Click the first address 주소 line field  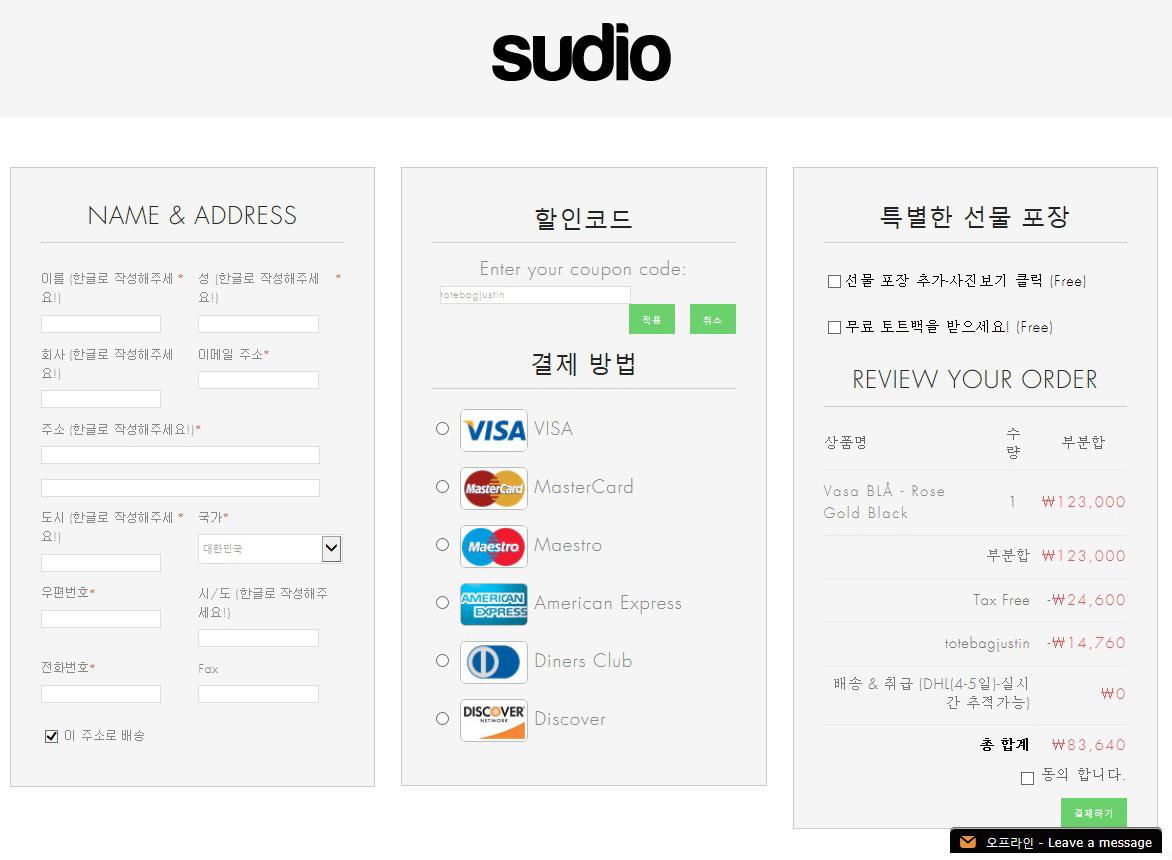coord(180,455)
